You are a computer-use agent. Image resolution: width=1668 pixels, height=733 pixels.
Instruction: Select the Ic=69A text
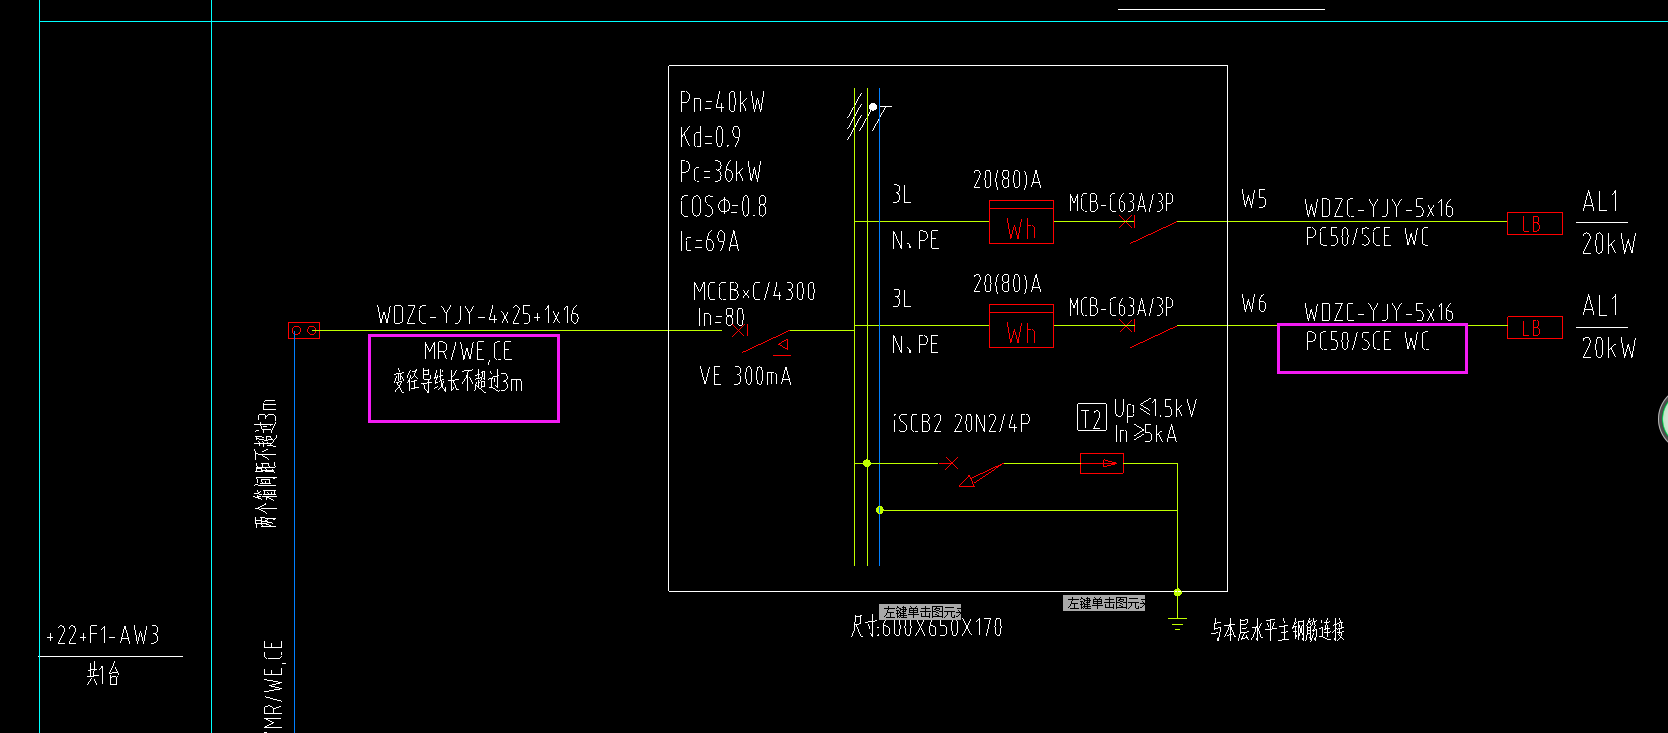[x=709, y=242]
